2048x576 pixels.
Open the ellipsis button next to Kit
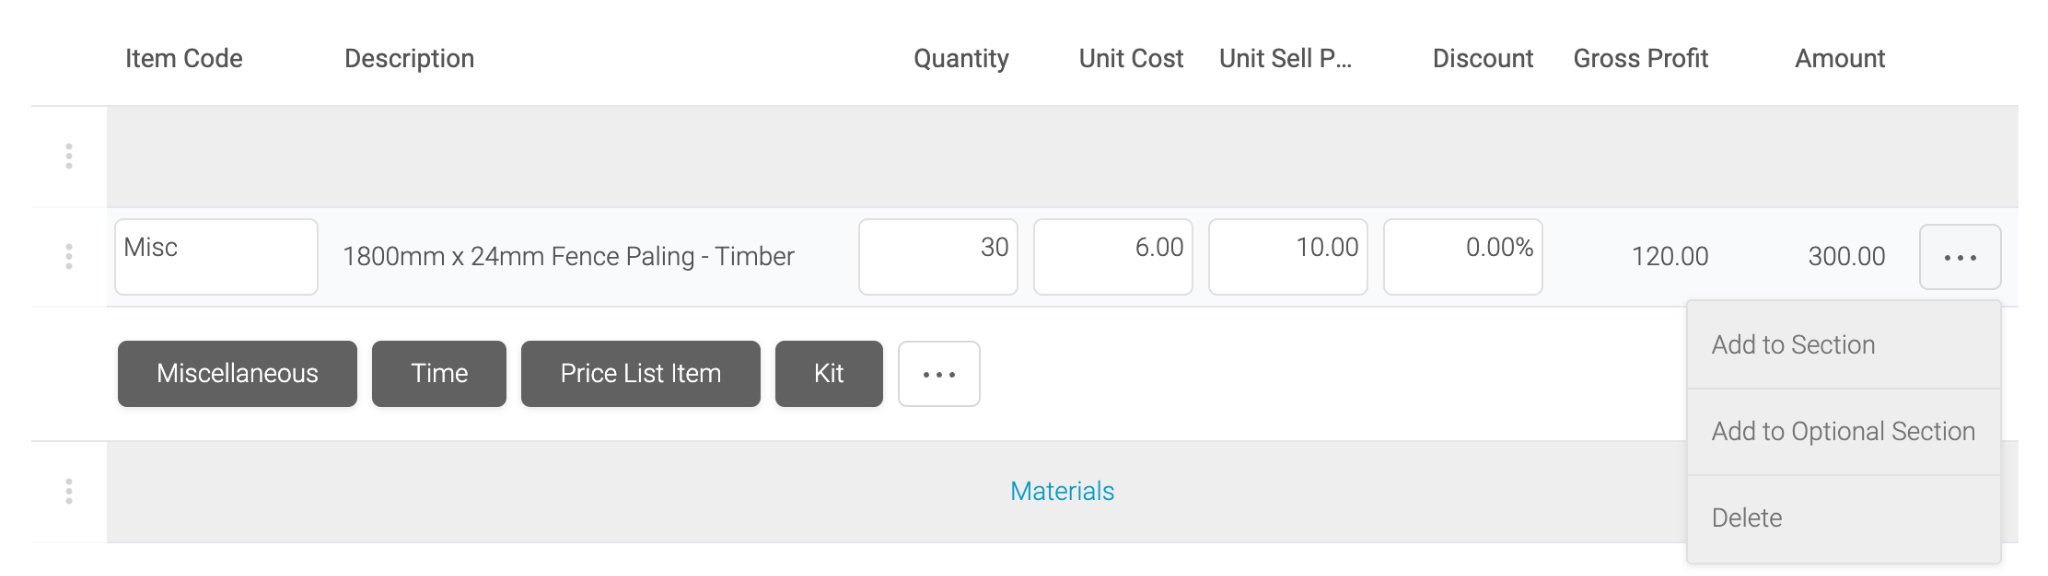[x=939, y=374]
